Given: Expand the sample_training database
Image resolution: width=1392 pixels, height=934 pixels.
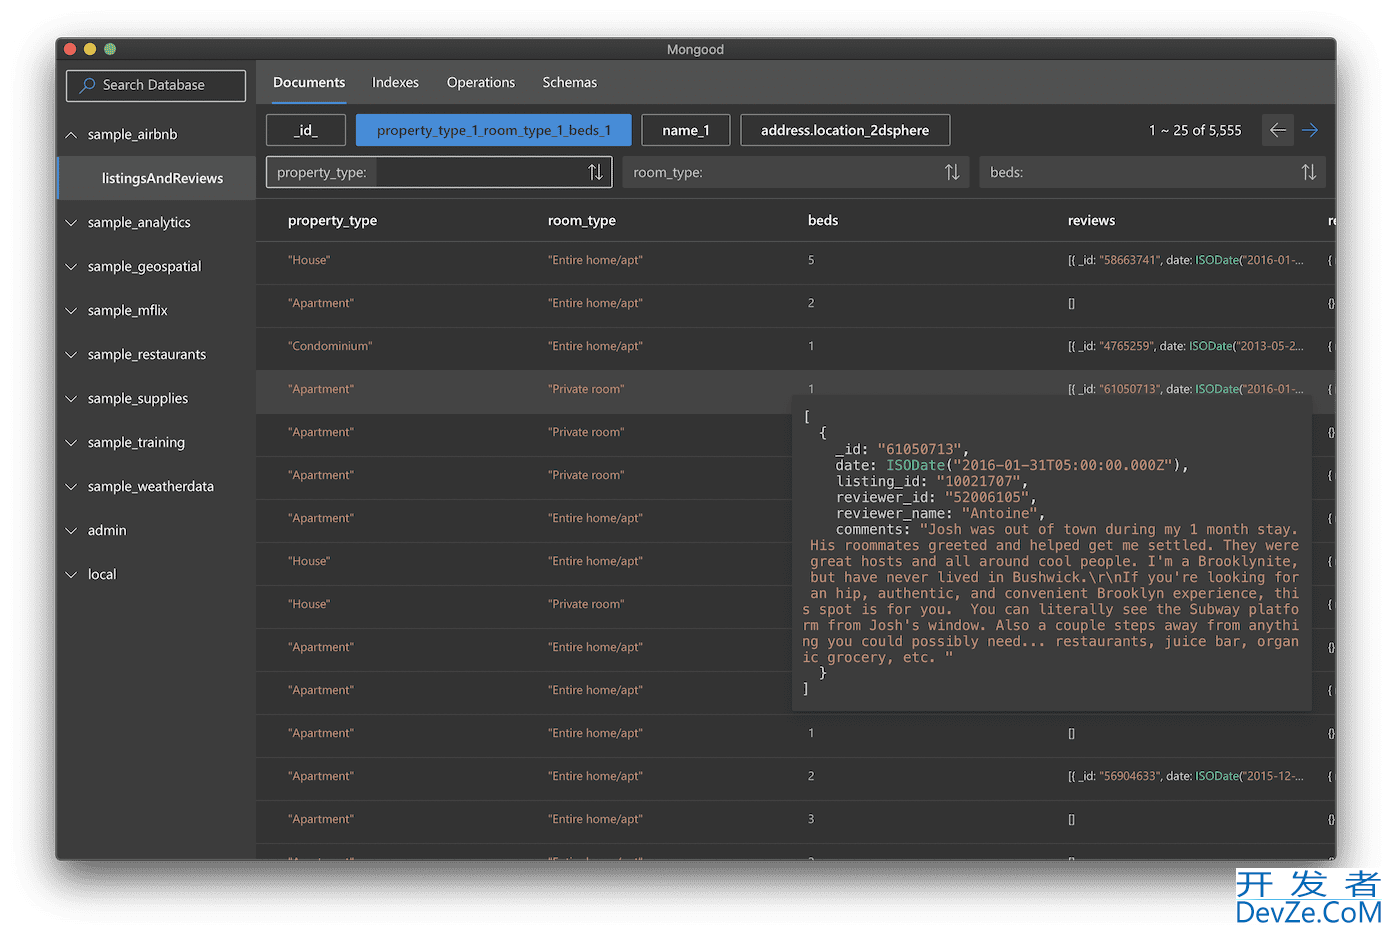Looking at the screenshot, I should click(71, 442).
